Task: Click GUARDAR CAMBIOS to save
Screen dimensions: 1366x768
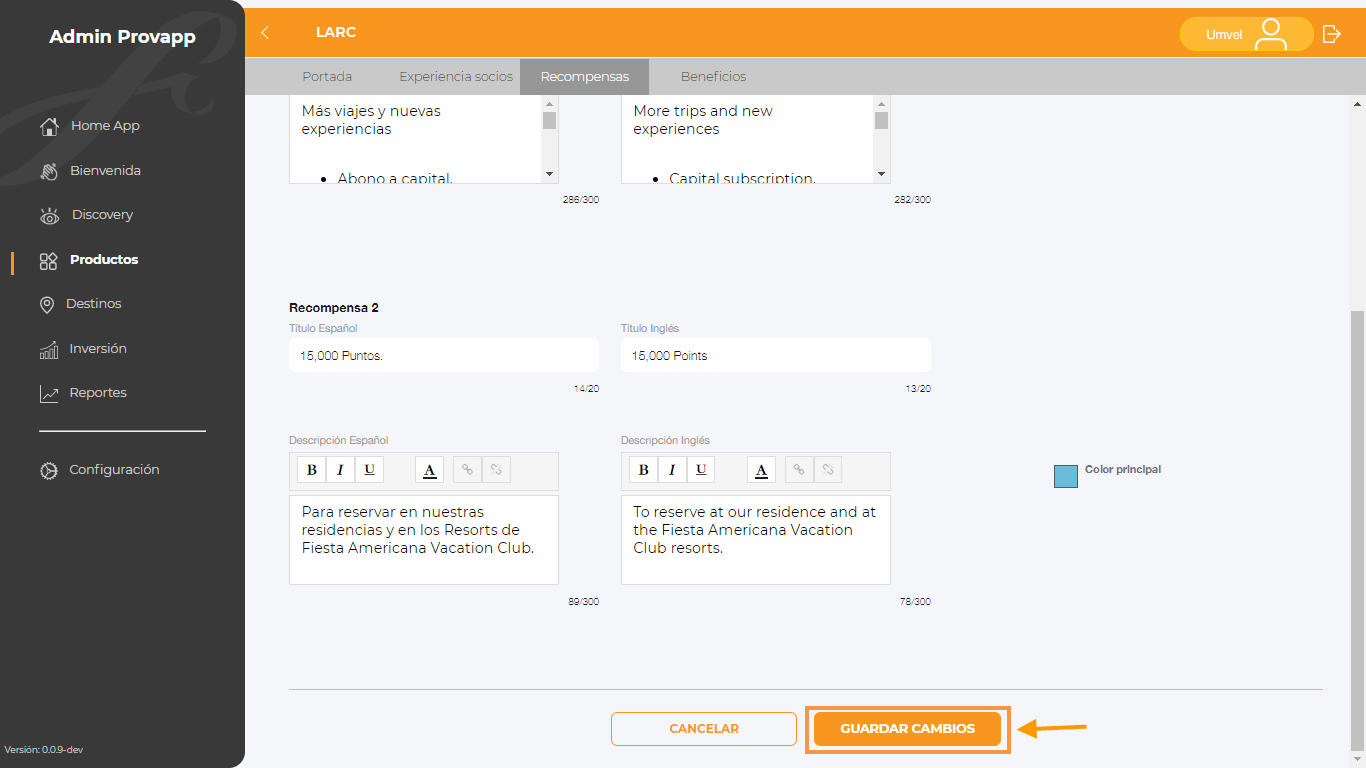Action: pyautogui.click(x=907, y=729)
